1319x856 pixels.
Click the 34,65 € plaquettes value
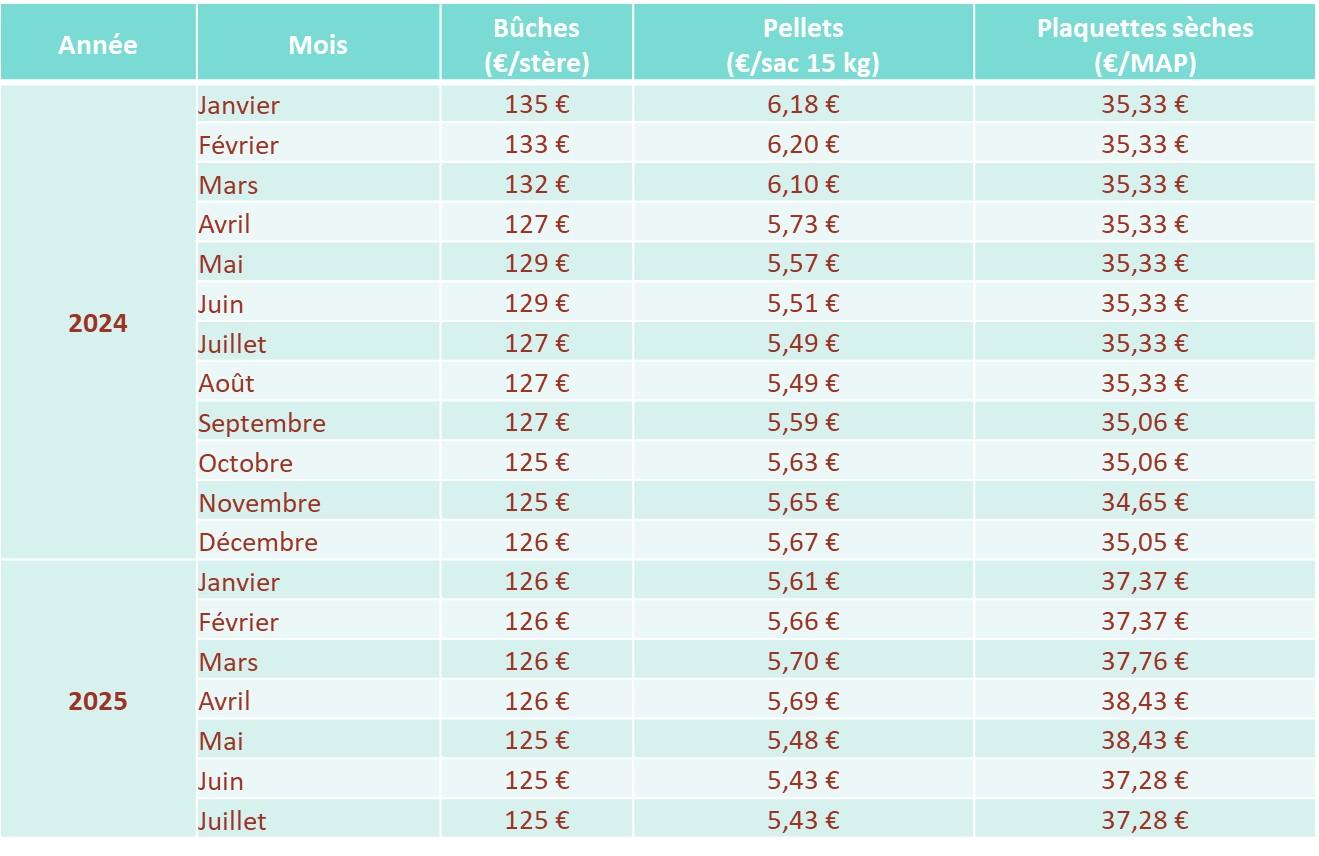tap(1145, 502)
